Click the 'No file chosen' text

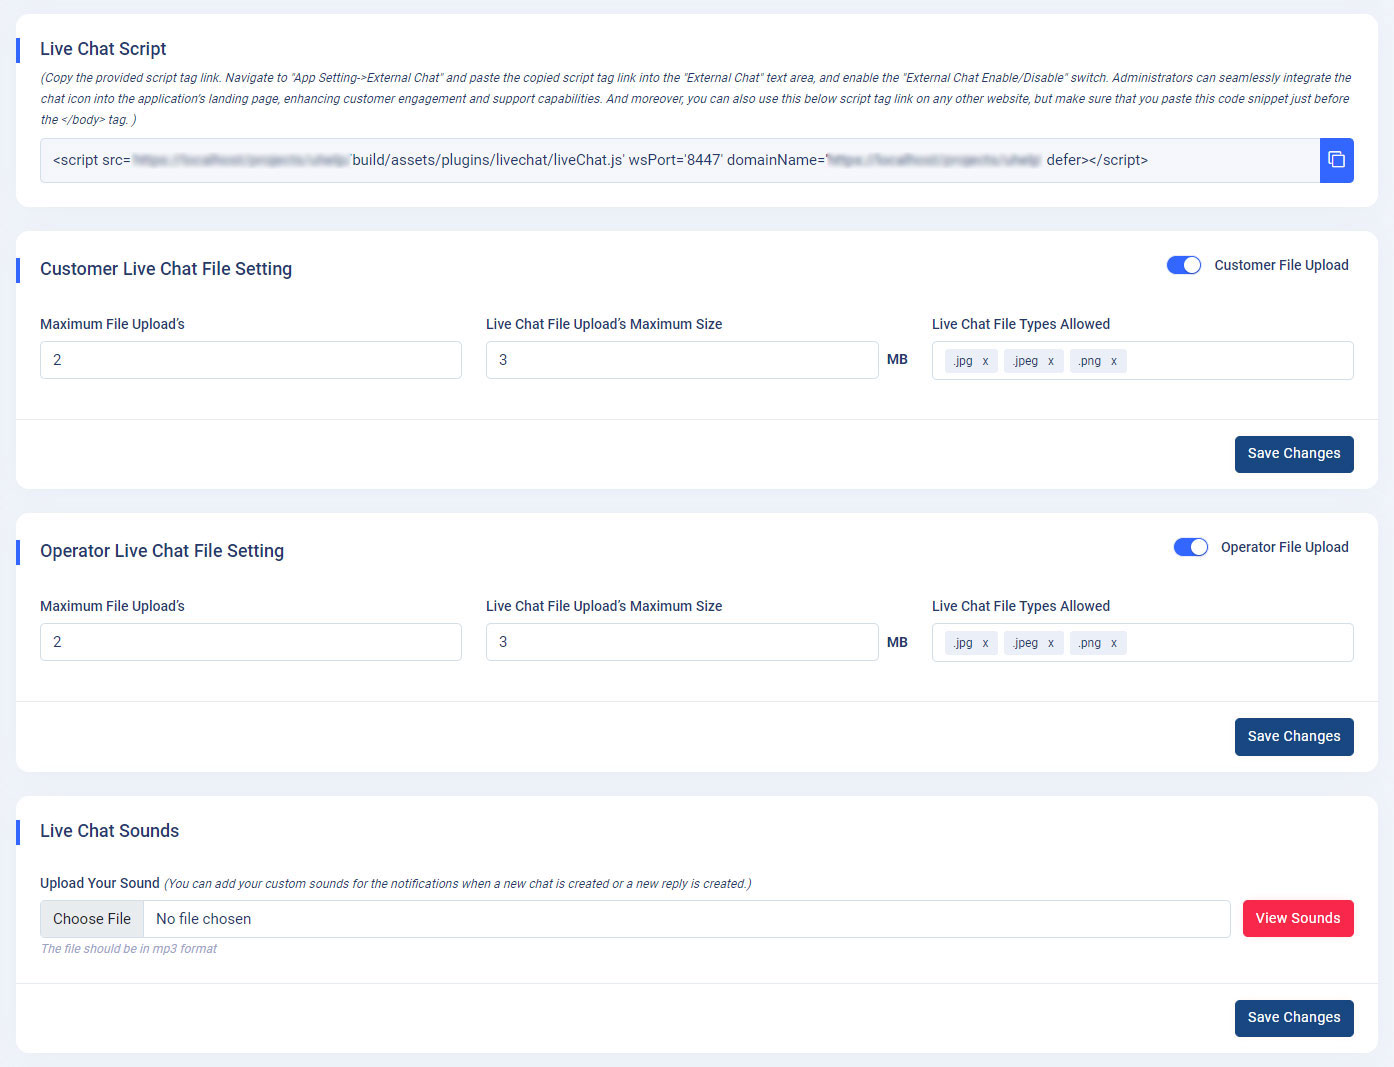pos(204,919)
